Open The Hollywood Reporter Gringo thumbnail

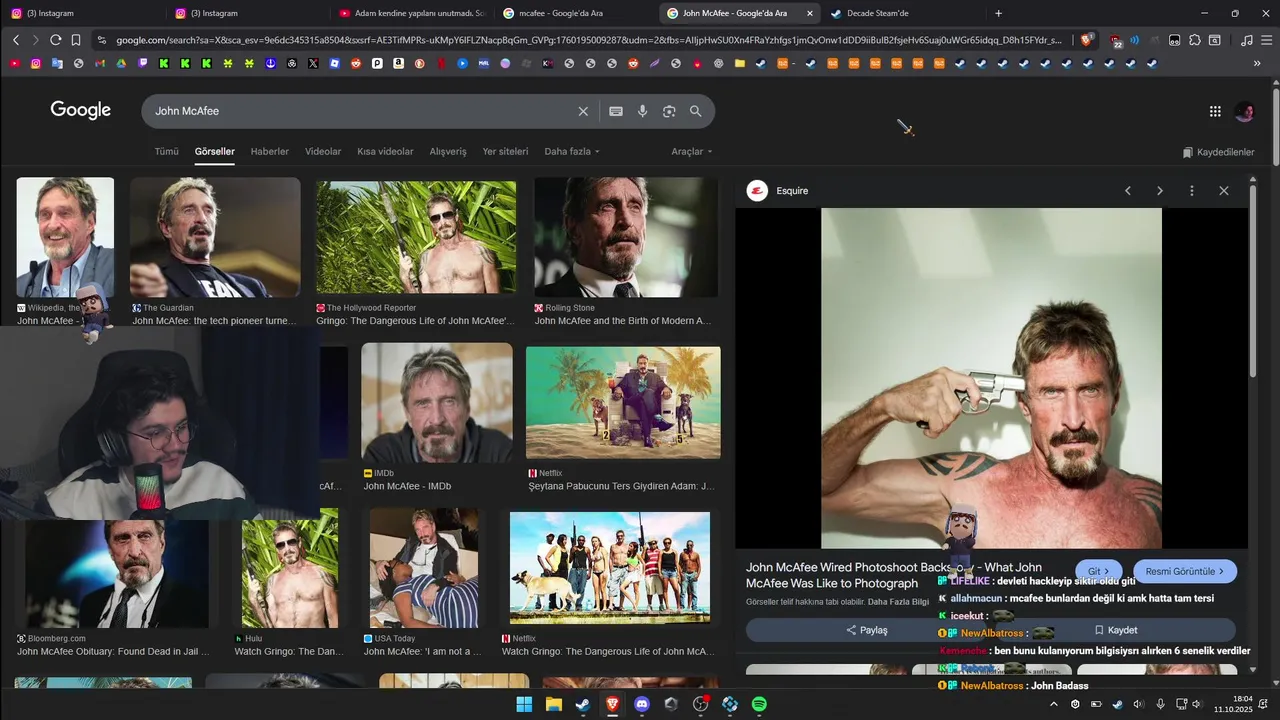point(416,238)
